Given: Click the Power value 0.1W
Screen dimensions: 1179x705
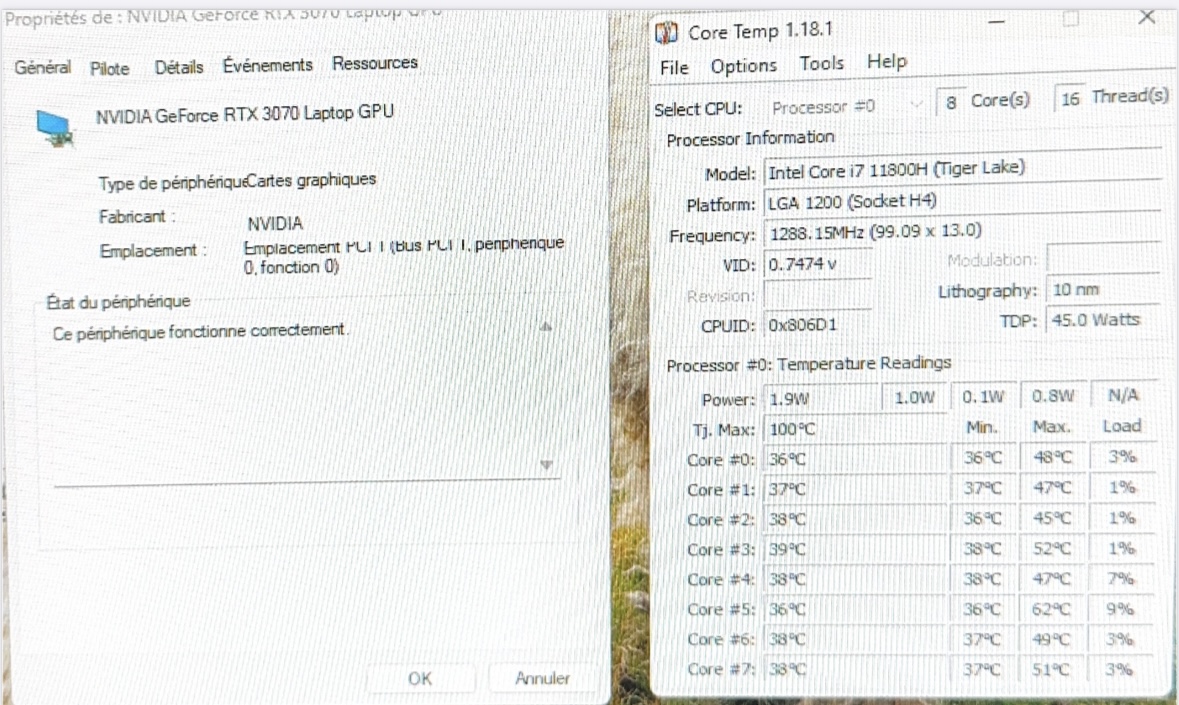Looking at the screenshot, I should 983,396.
